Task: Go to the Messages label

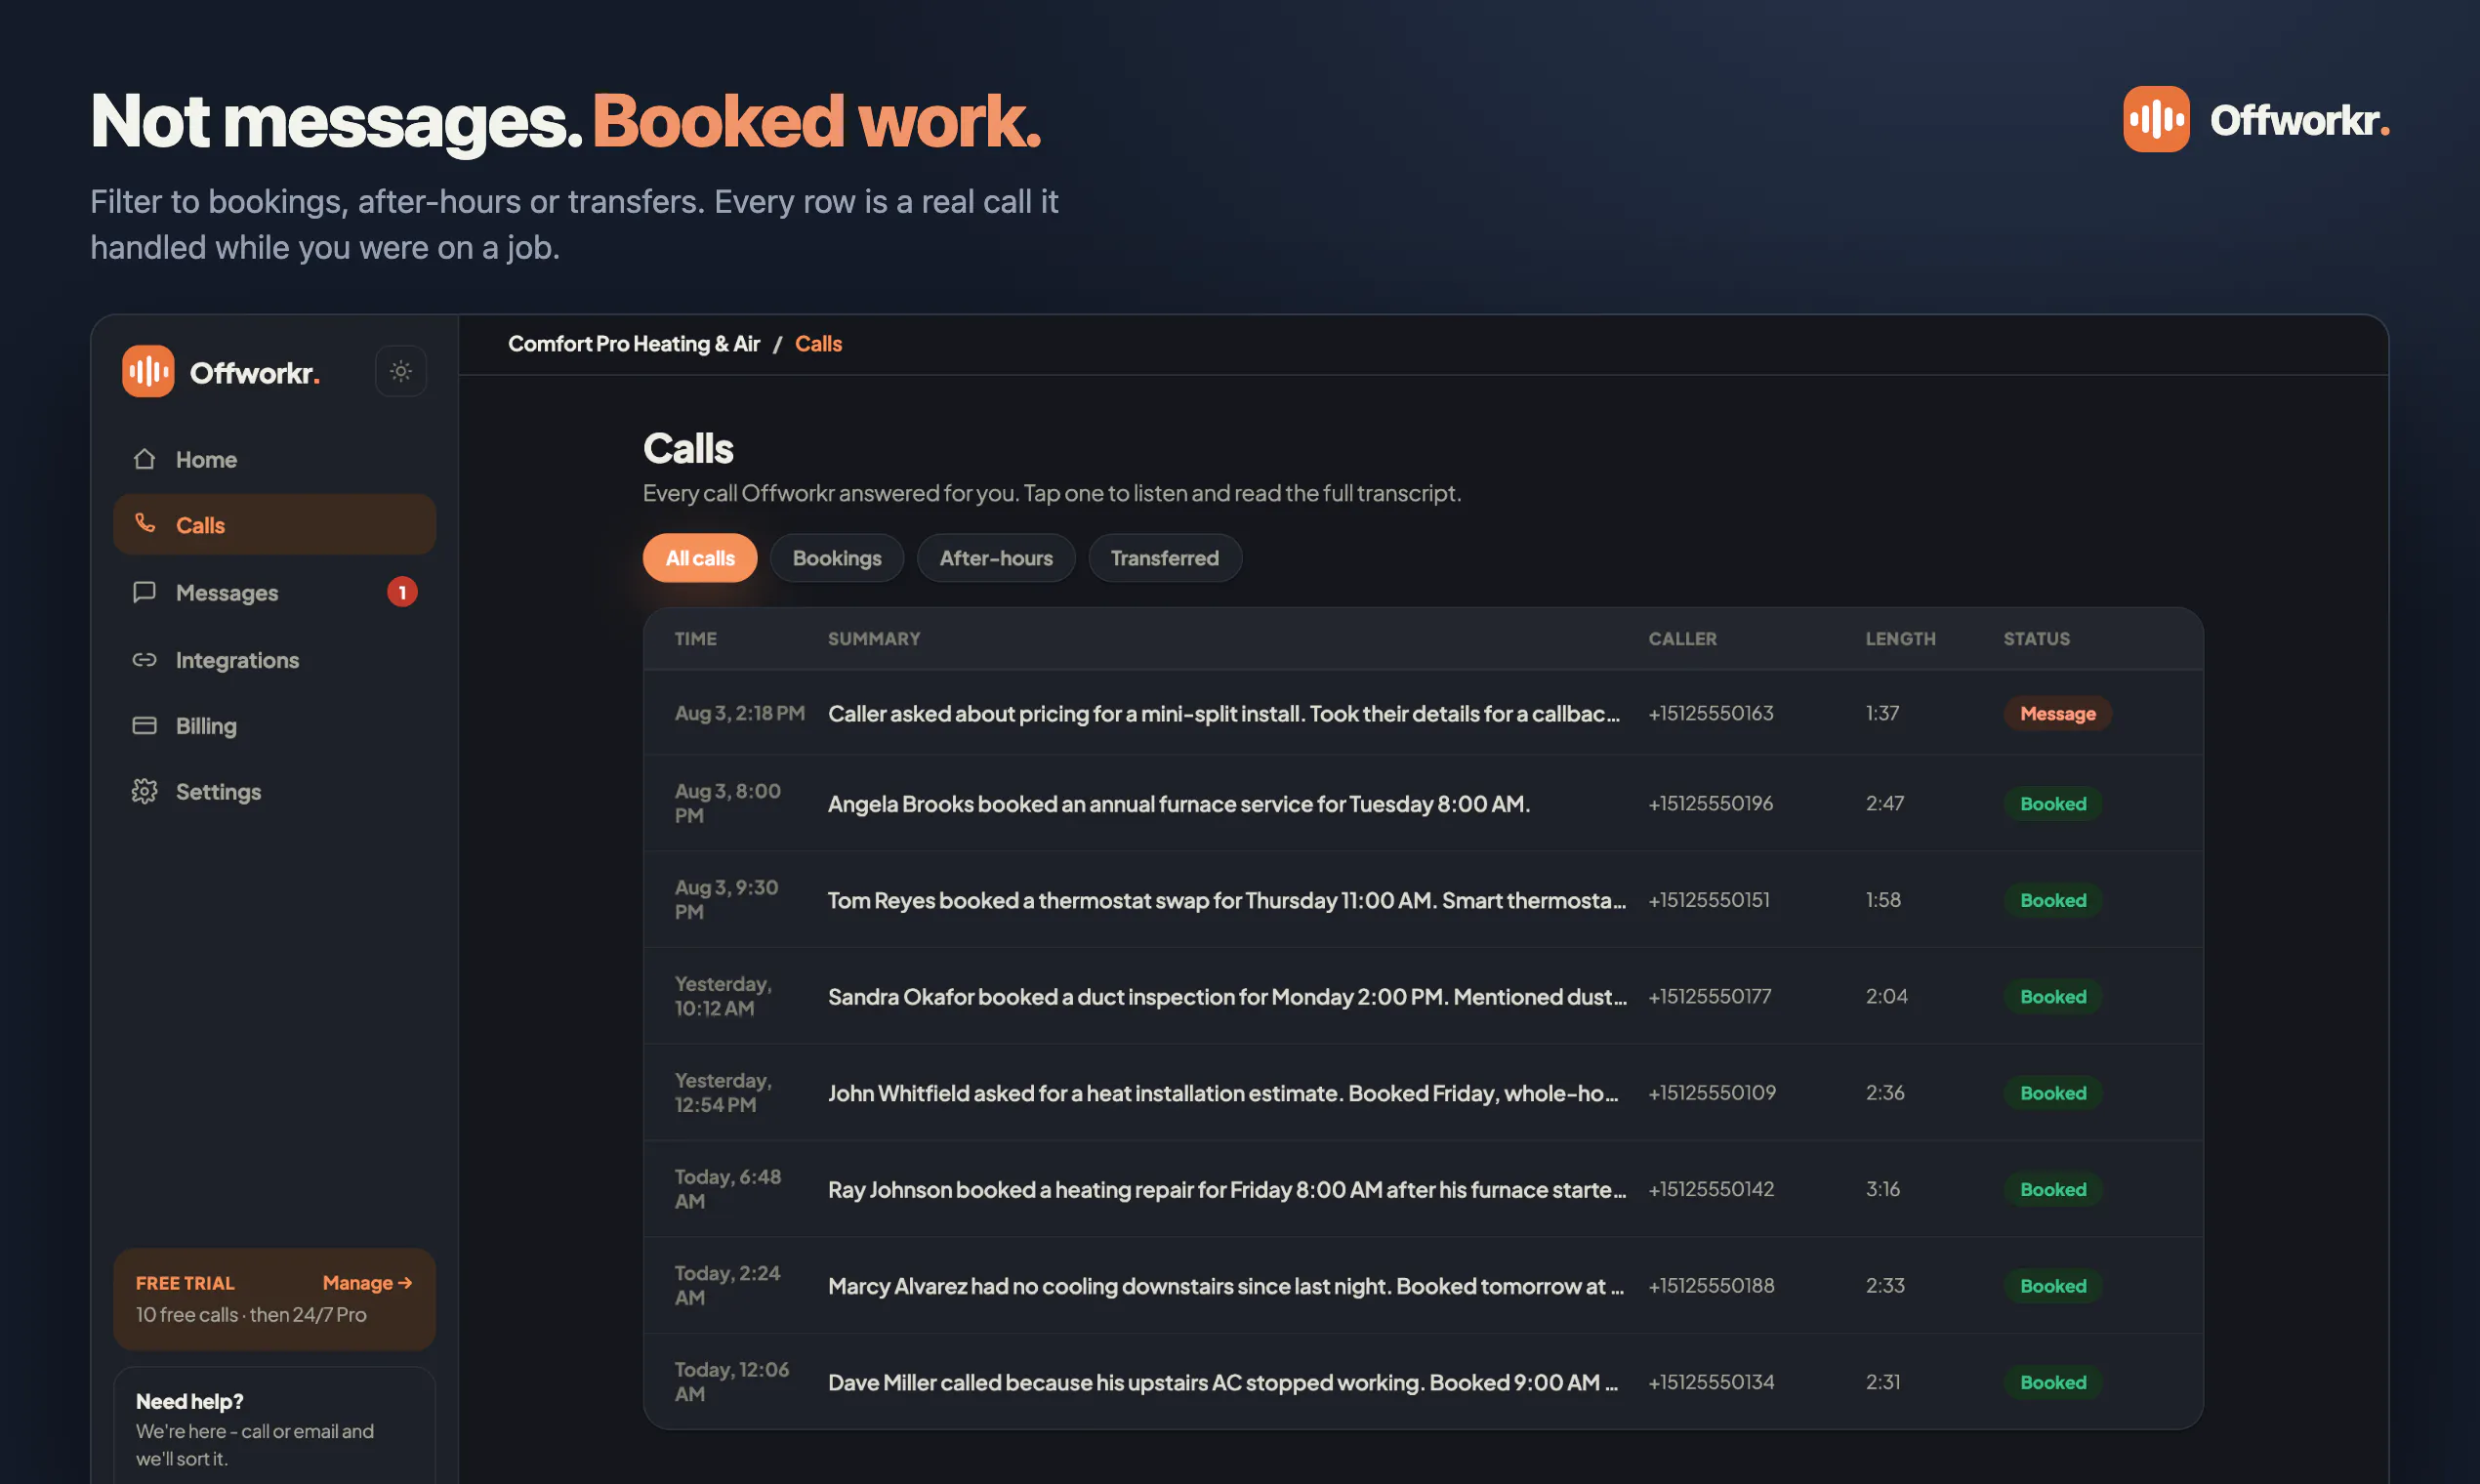Action: [227, 593]
